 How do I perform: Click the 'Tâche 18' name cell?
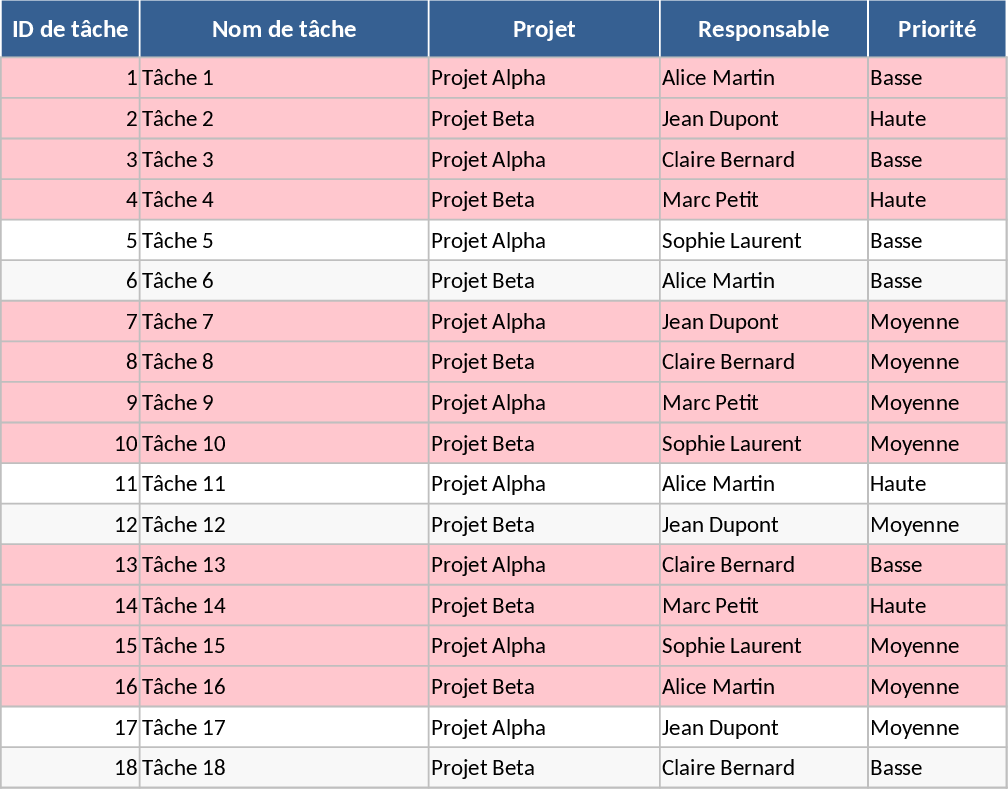284,768
